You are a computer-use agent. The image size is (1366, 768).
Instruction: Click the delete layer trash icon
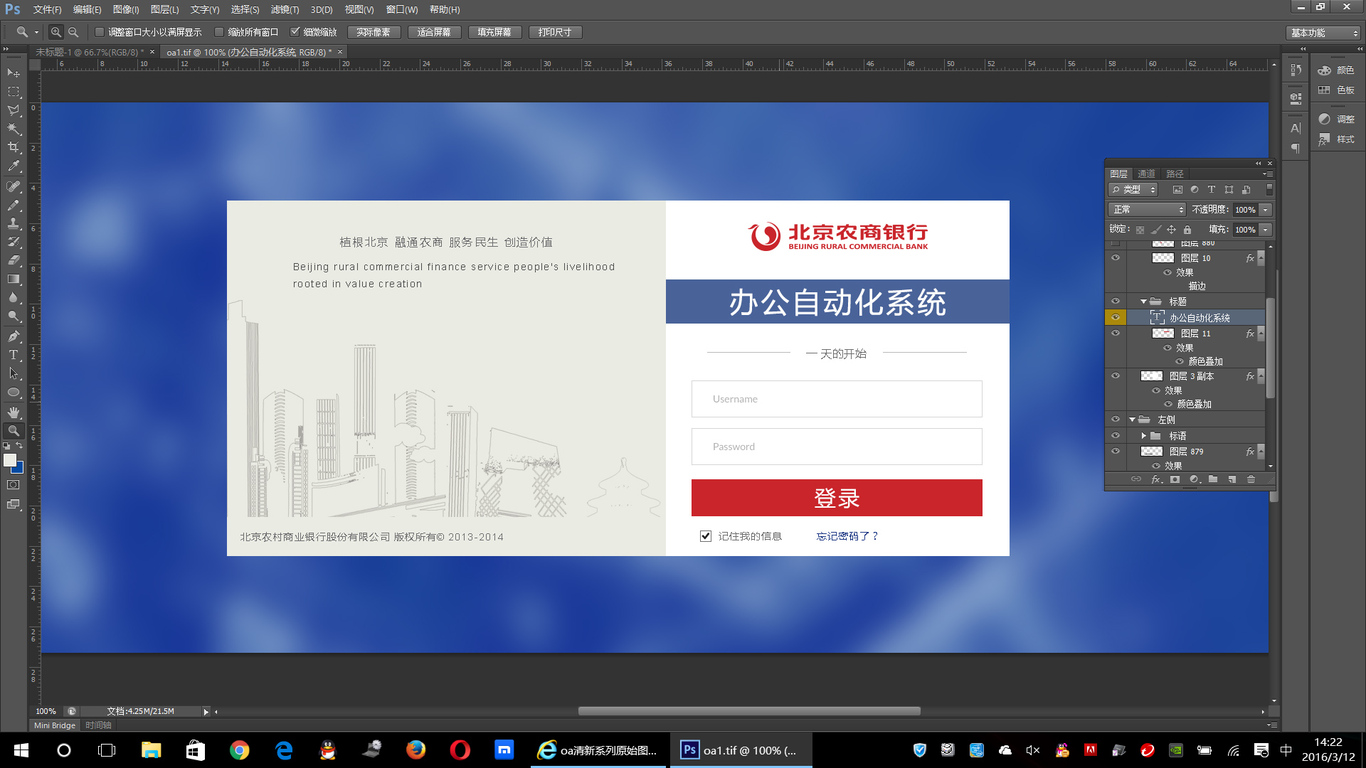click(x=1250, y=480)
